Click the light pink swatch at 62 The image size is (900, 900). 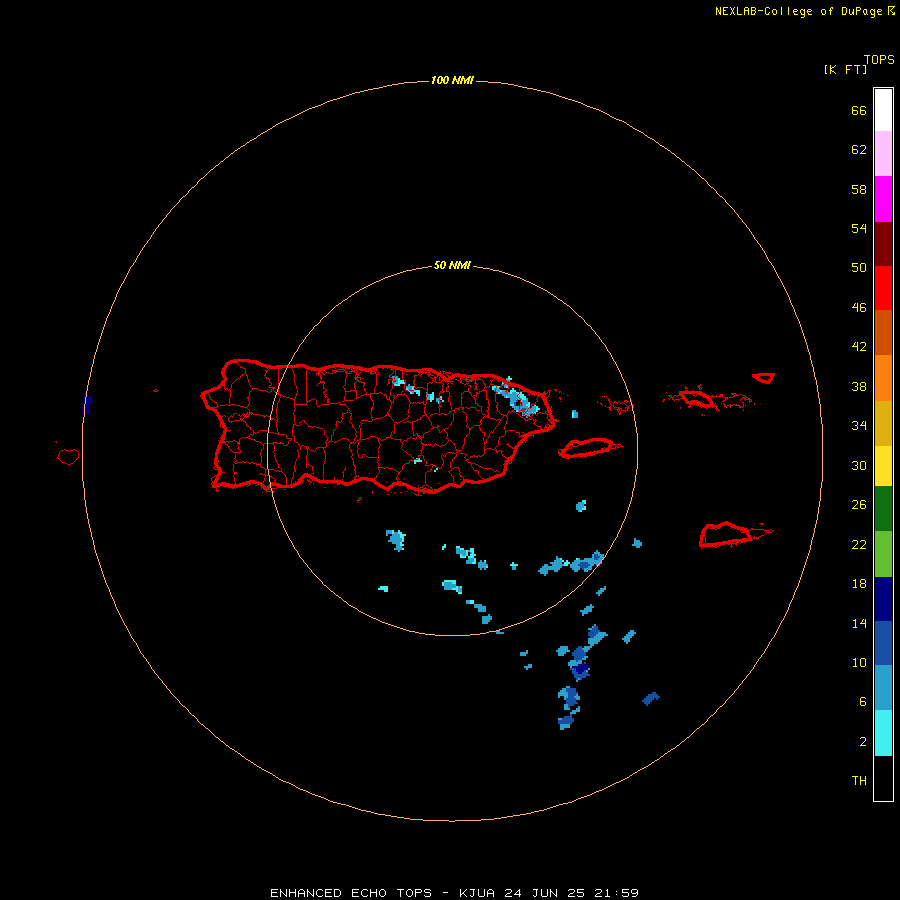click(x=883, y=154)
